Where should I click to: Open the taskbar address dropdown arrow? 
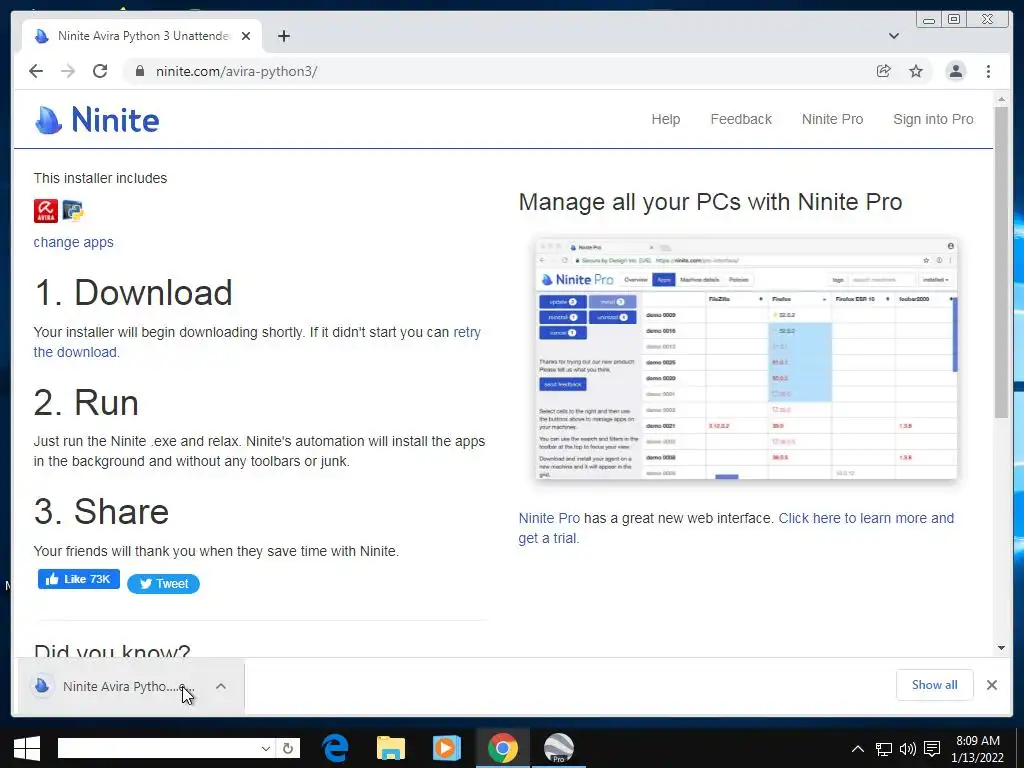[x=266, y=748]
